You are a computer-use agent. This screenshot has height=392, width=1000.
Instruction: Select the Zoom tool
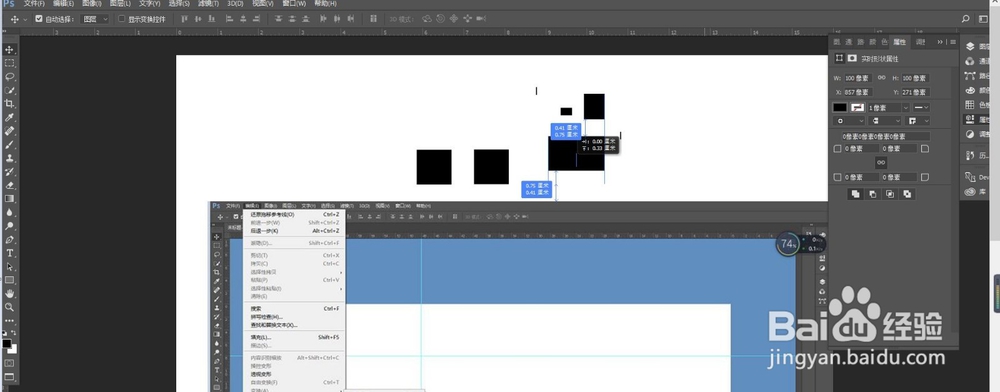pyautogui.click(x=10, y=307)
